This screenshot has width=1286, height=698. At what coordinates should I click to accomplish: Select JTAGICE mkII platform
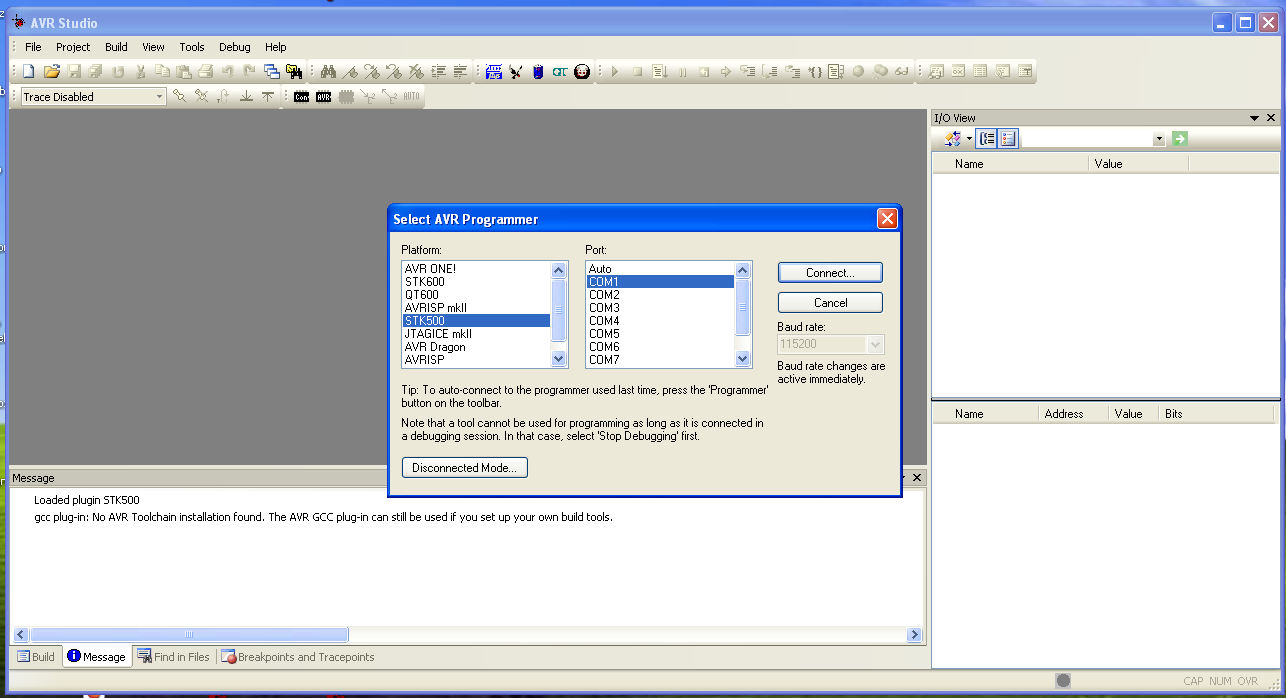(x=476, y=334)
